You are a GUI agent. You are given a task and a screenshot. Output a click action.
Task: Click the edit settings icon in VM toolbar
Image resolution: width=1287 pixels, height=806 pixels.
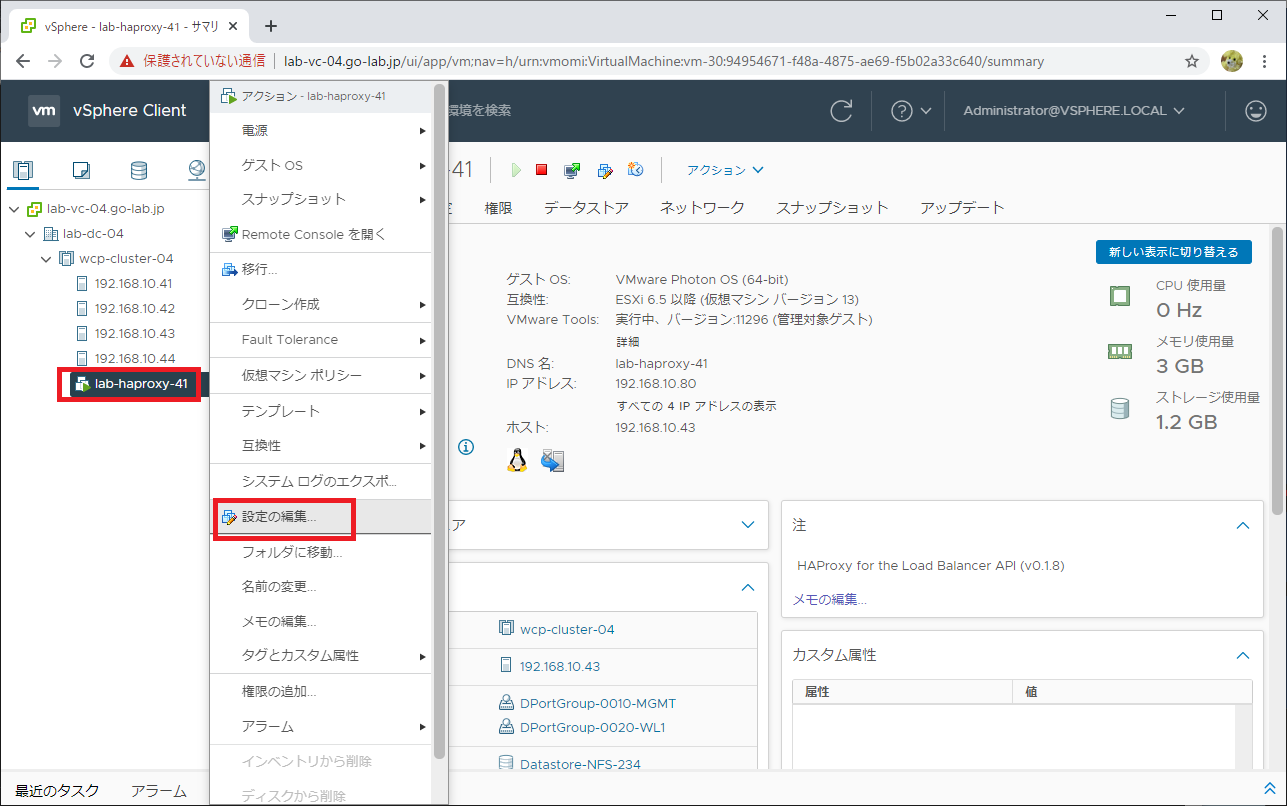(x=604, y=170)
